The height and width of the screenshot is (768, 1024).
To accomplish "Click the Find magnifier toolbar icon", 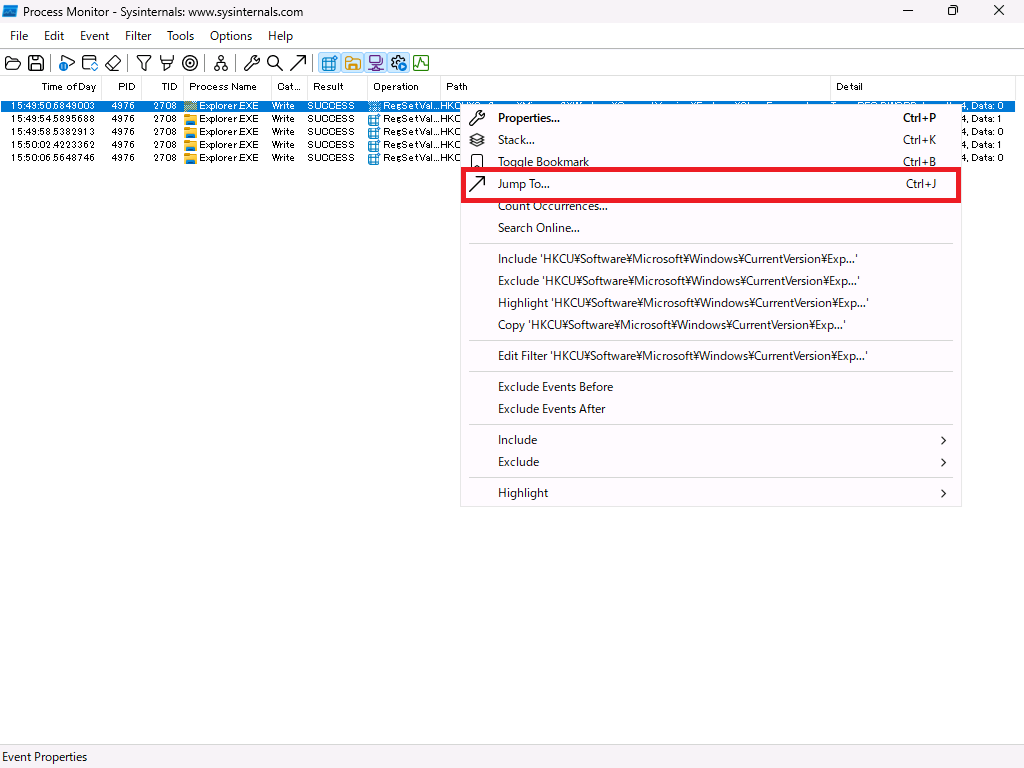I will (x=275, y=63).
